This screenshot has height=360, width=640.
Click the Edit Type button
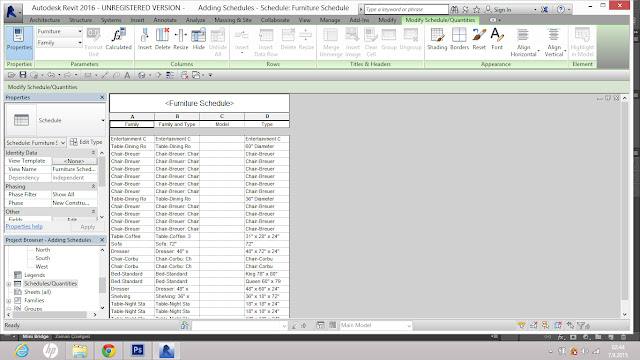coord(86,142)
